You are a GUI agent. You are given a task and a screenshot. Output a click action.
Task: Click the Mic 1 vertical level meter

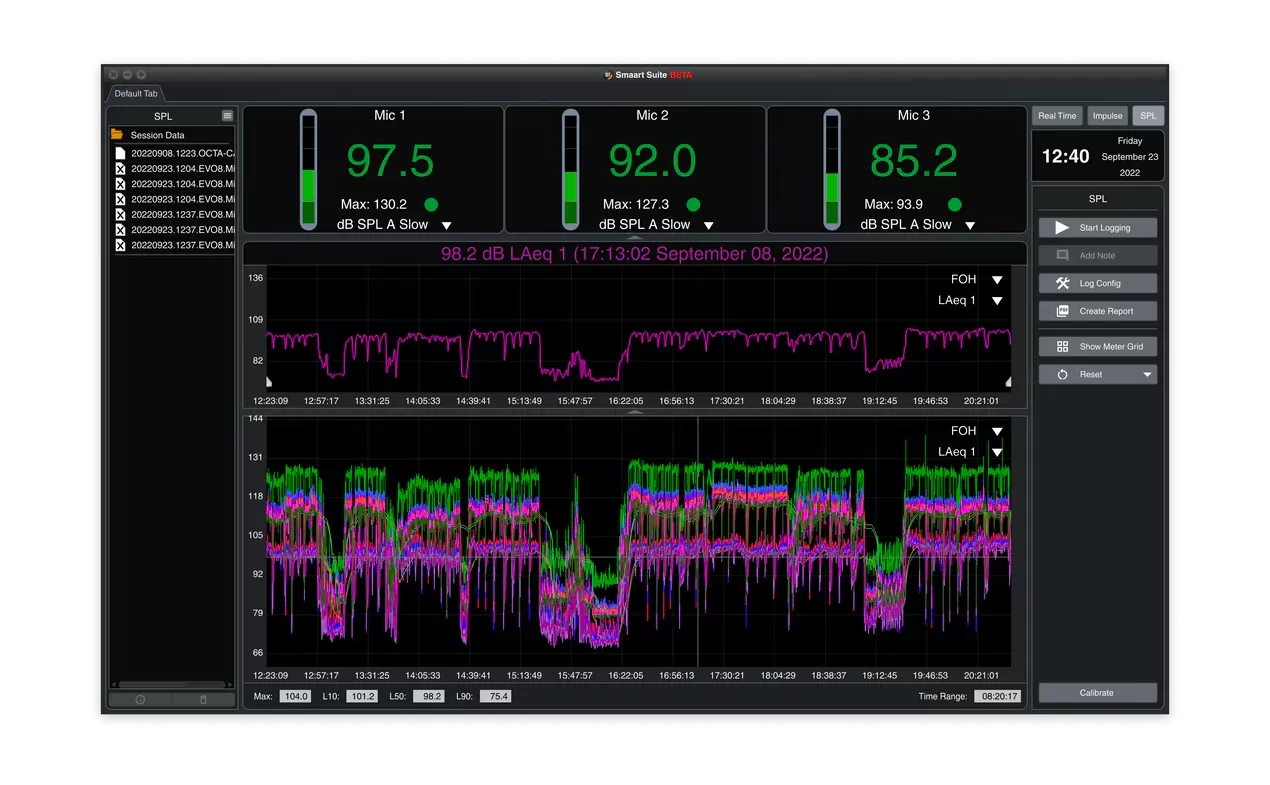point(309,169)
